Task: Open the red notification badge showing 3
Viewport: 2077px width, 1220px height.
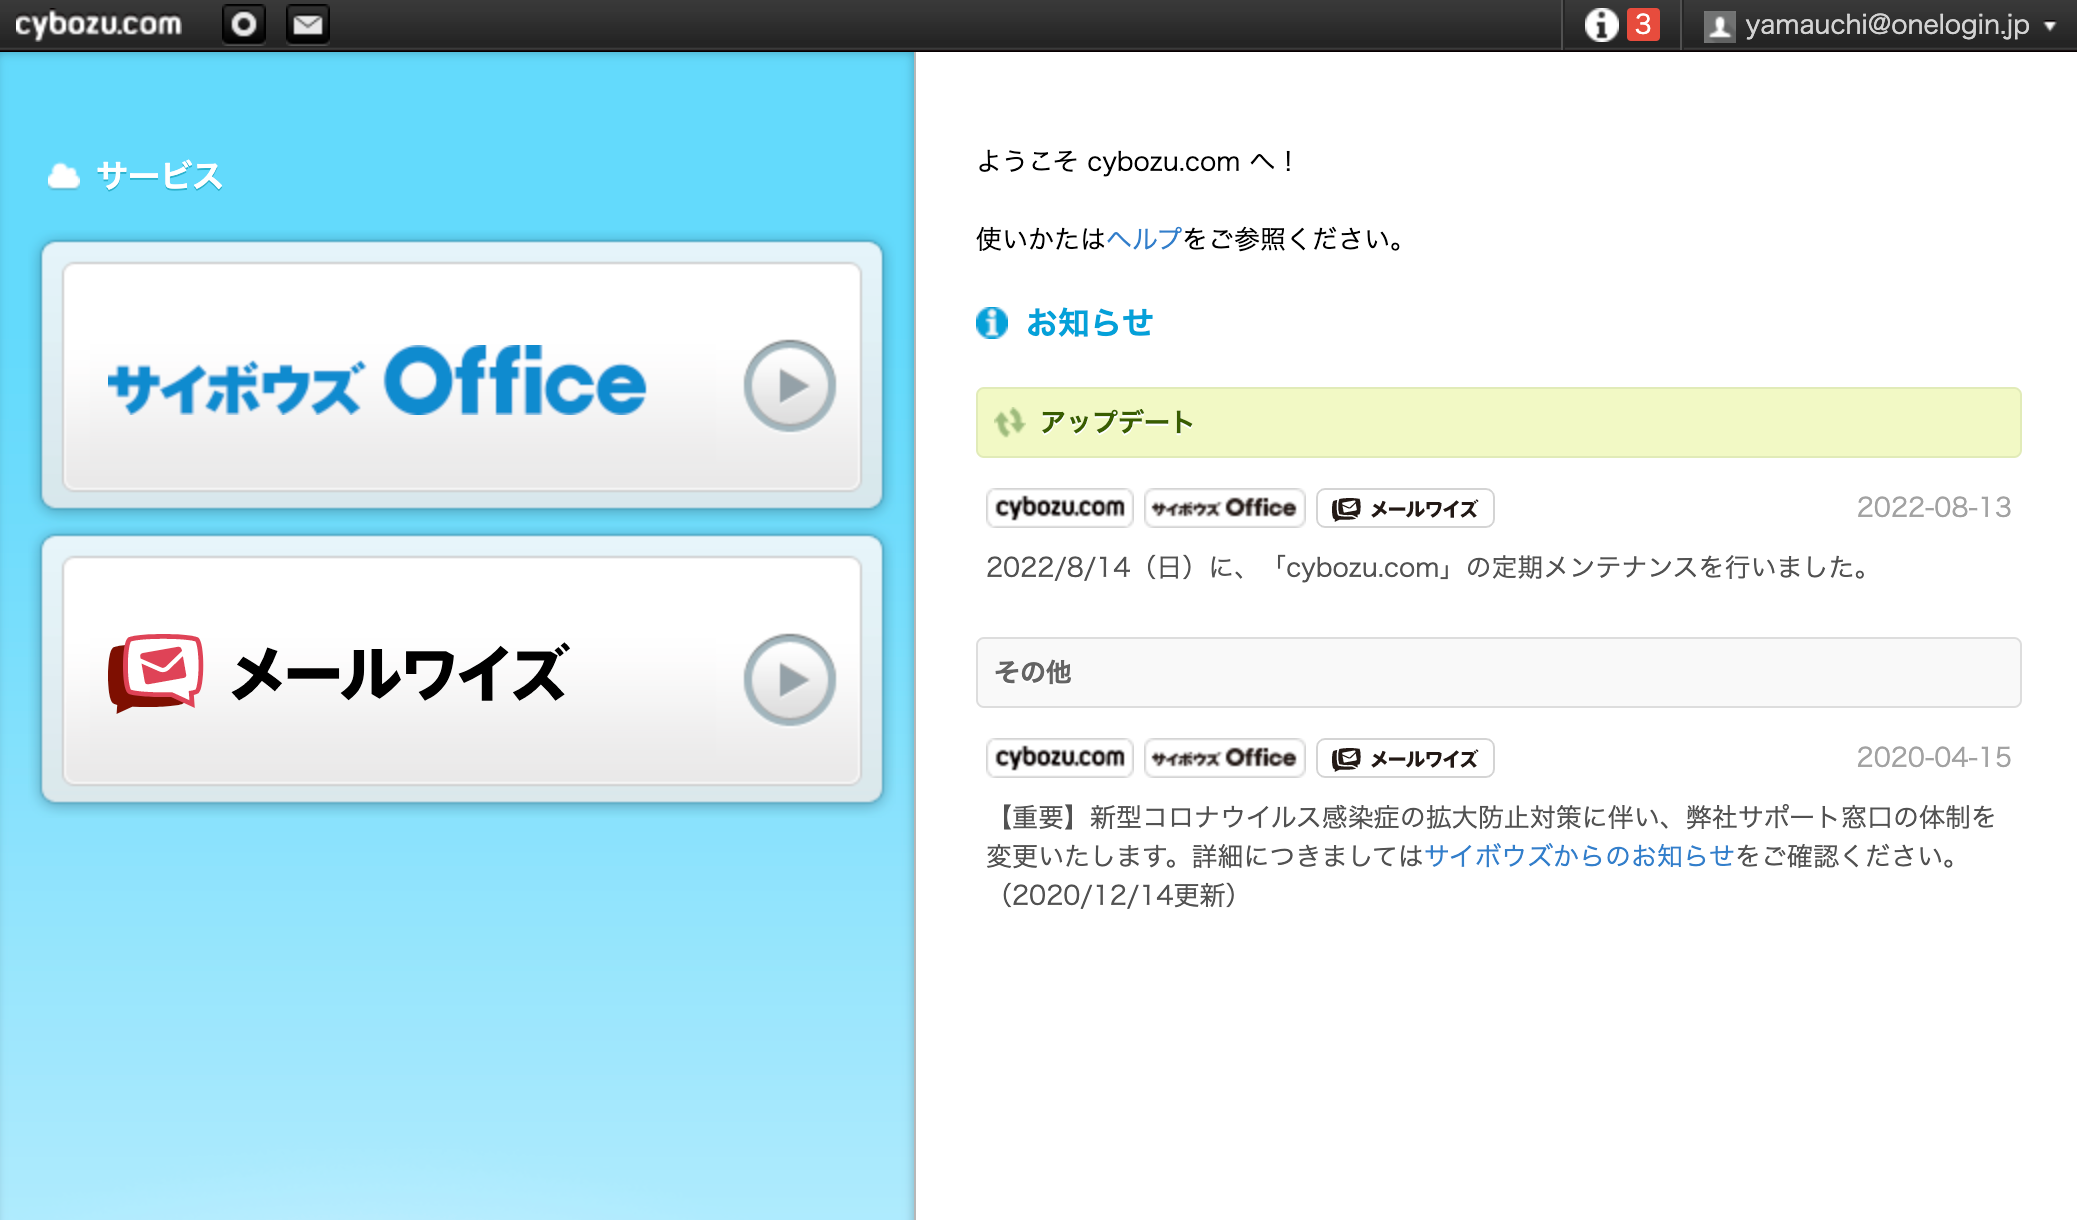Action: 1643,24
